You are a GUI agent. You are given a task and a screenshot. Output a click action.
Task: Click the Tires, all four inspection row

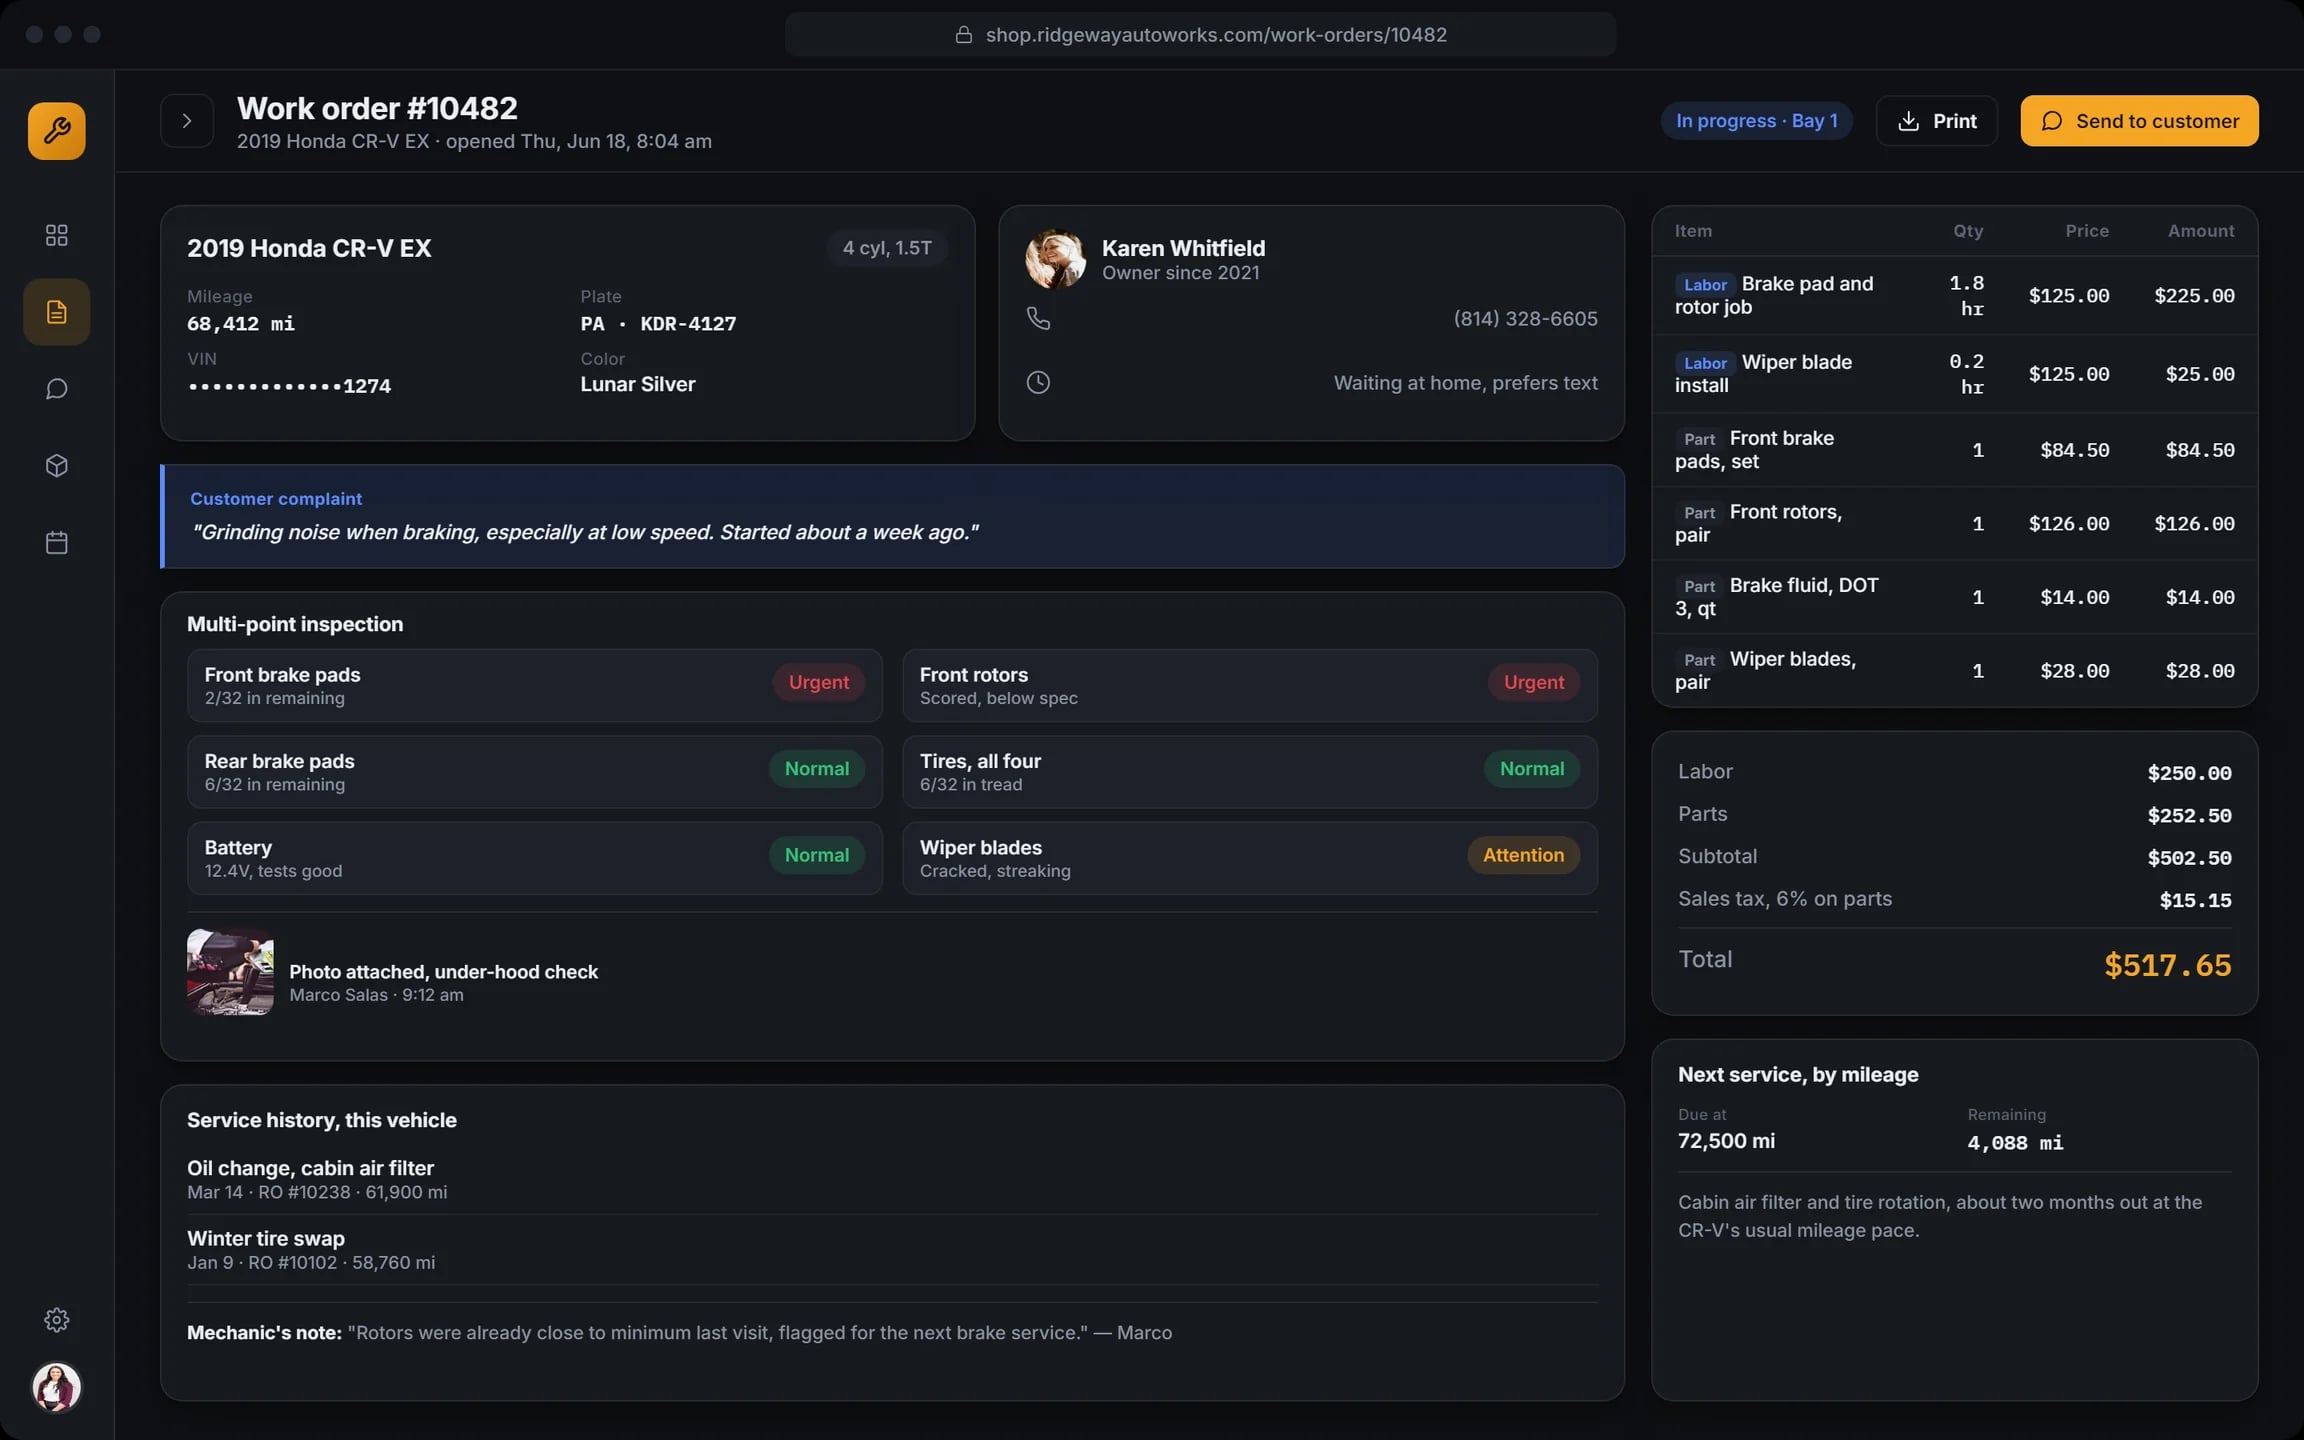(1250, 772)
